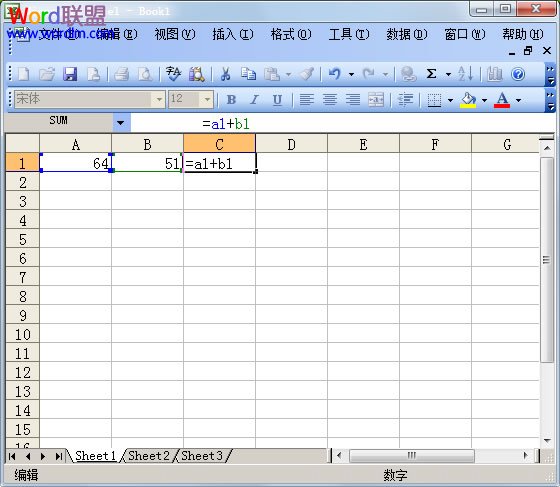Toggle Bold formatting button

(x=231, y=100)
